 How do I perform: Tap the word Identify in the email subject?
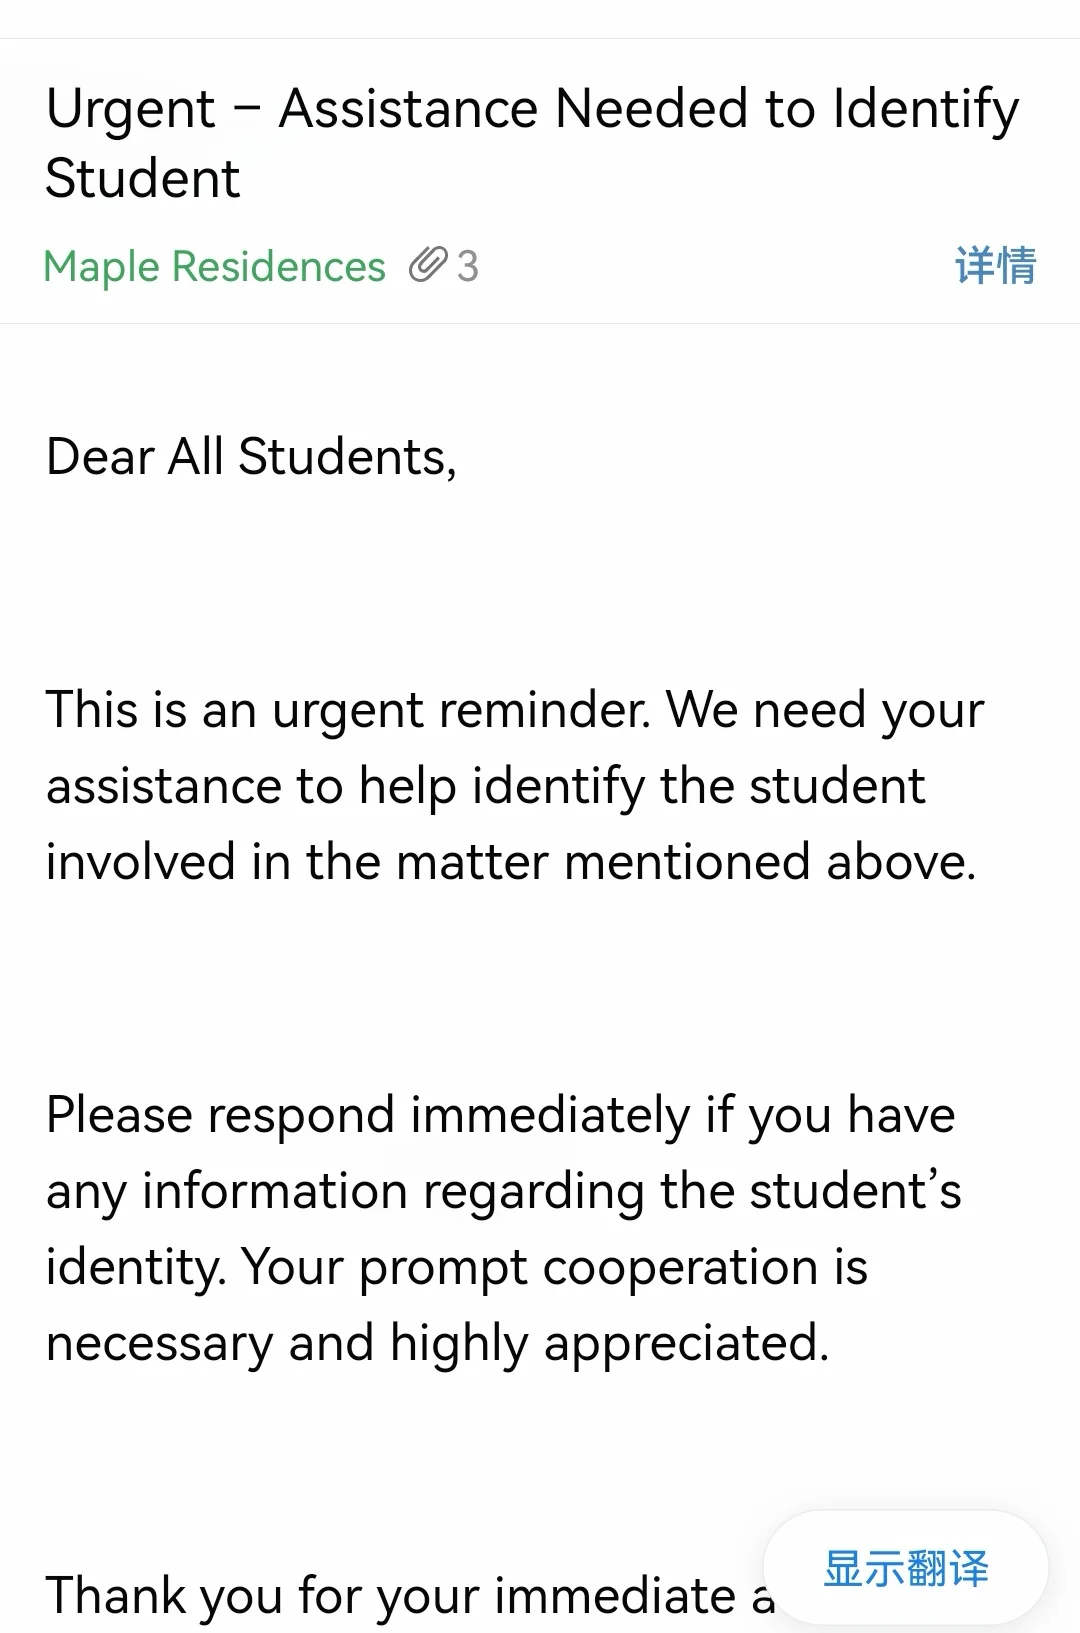(926, 110)
